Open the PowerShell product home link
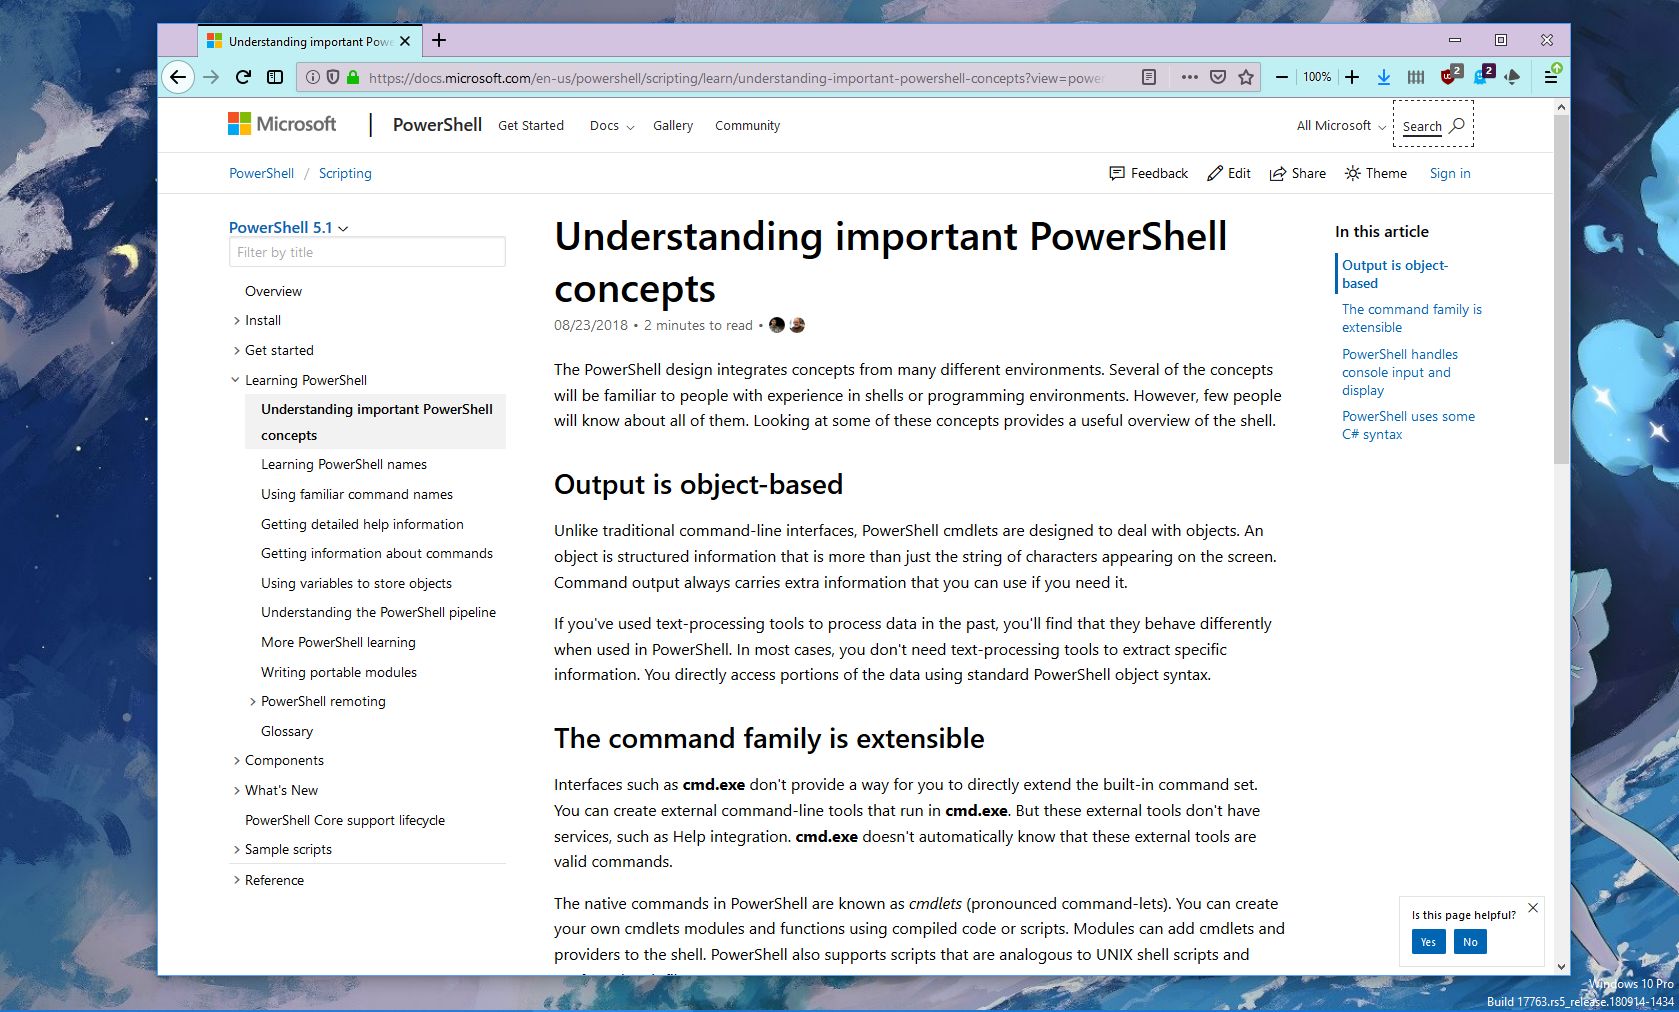1679x1012 pixels. tap(437, 125)
